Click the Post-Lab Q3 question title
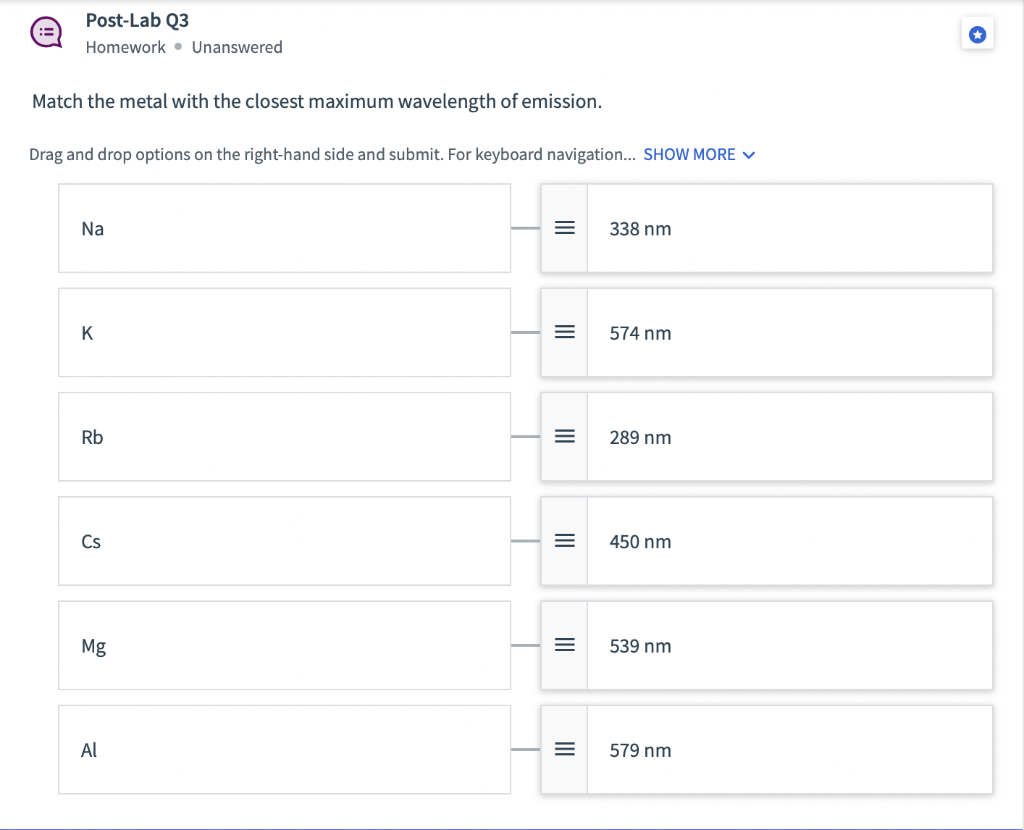Viewport: 1024px width, 830px height. point(137,21)
